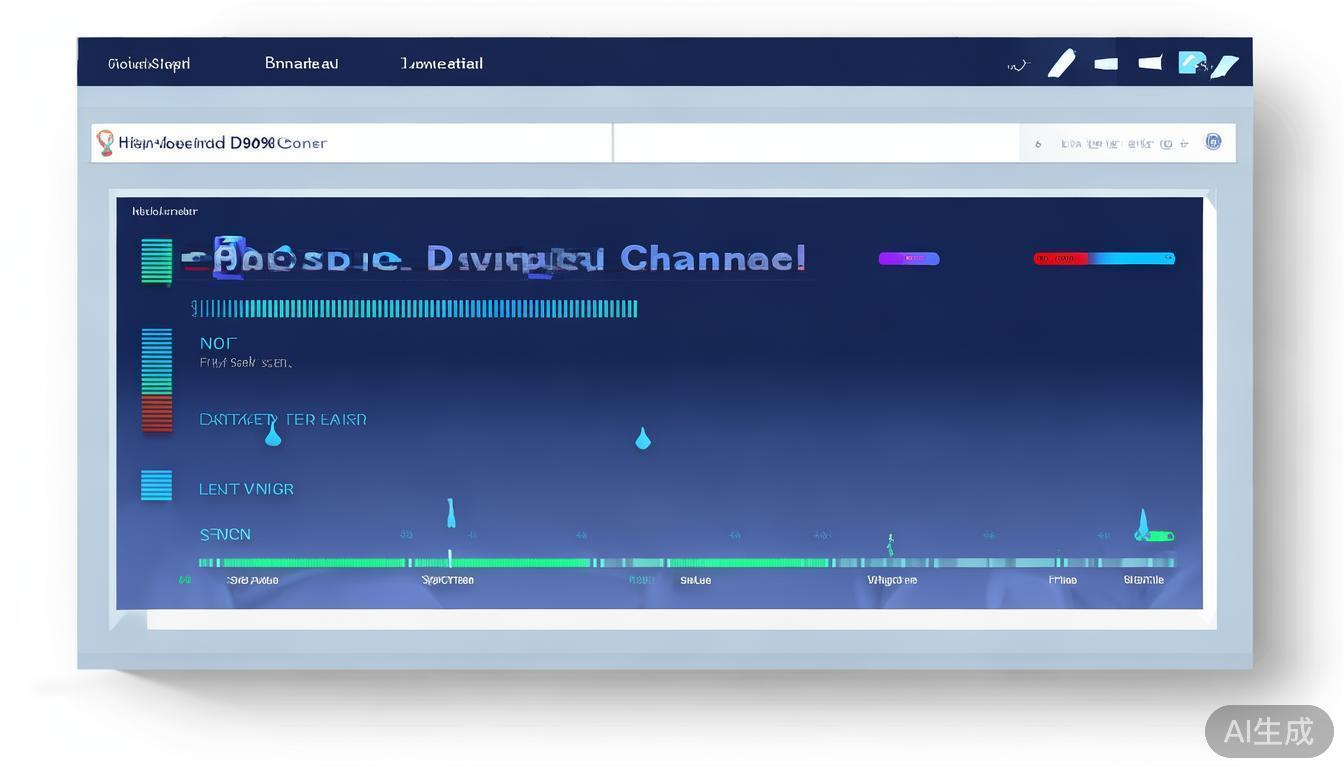Viewport: 1344px width, 768px height.
Task: Click the cyan segmented progress bar under title
Action: [x=414, y=308]
